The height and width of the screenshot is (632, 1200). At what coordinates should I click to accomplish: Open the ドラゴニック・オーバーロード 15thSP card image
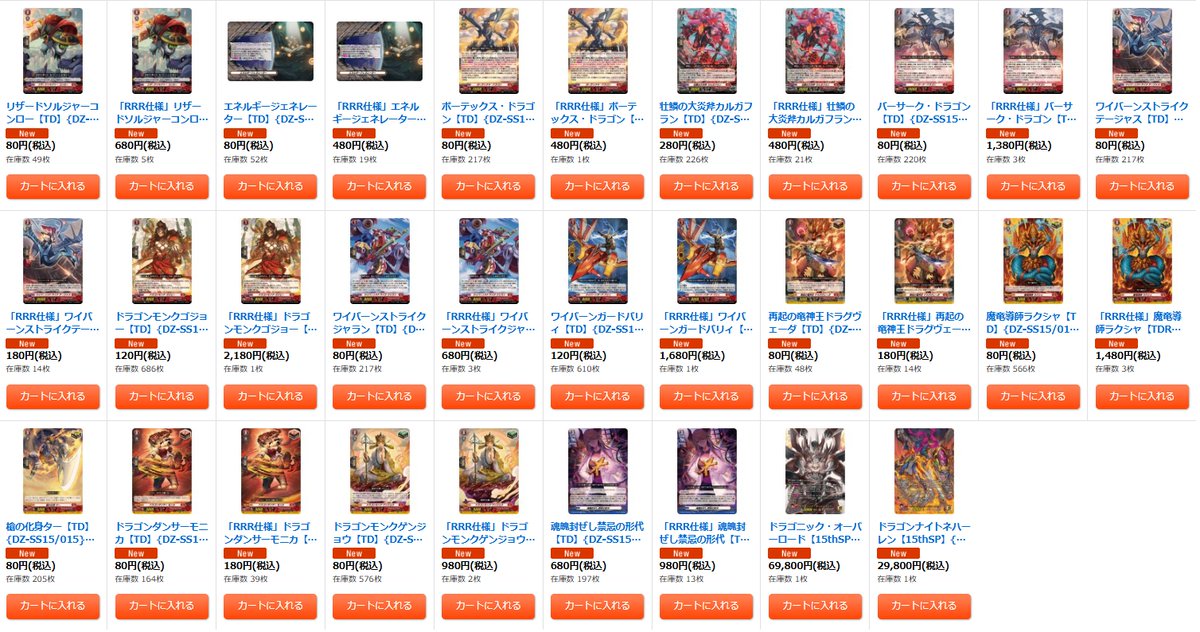tap(815, 471)
